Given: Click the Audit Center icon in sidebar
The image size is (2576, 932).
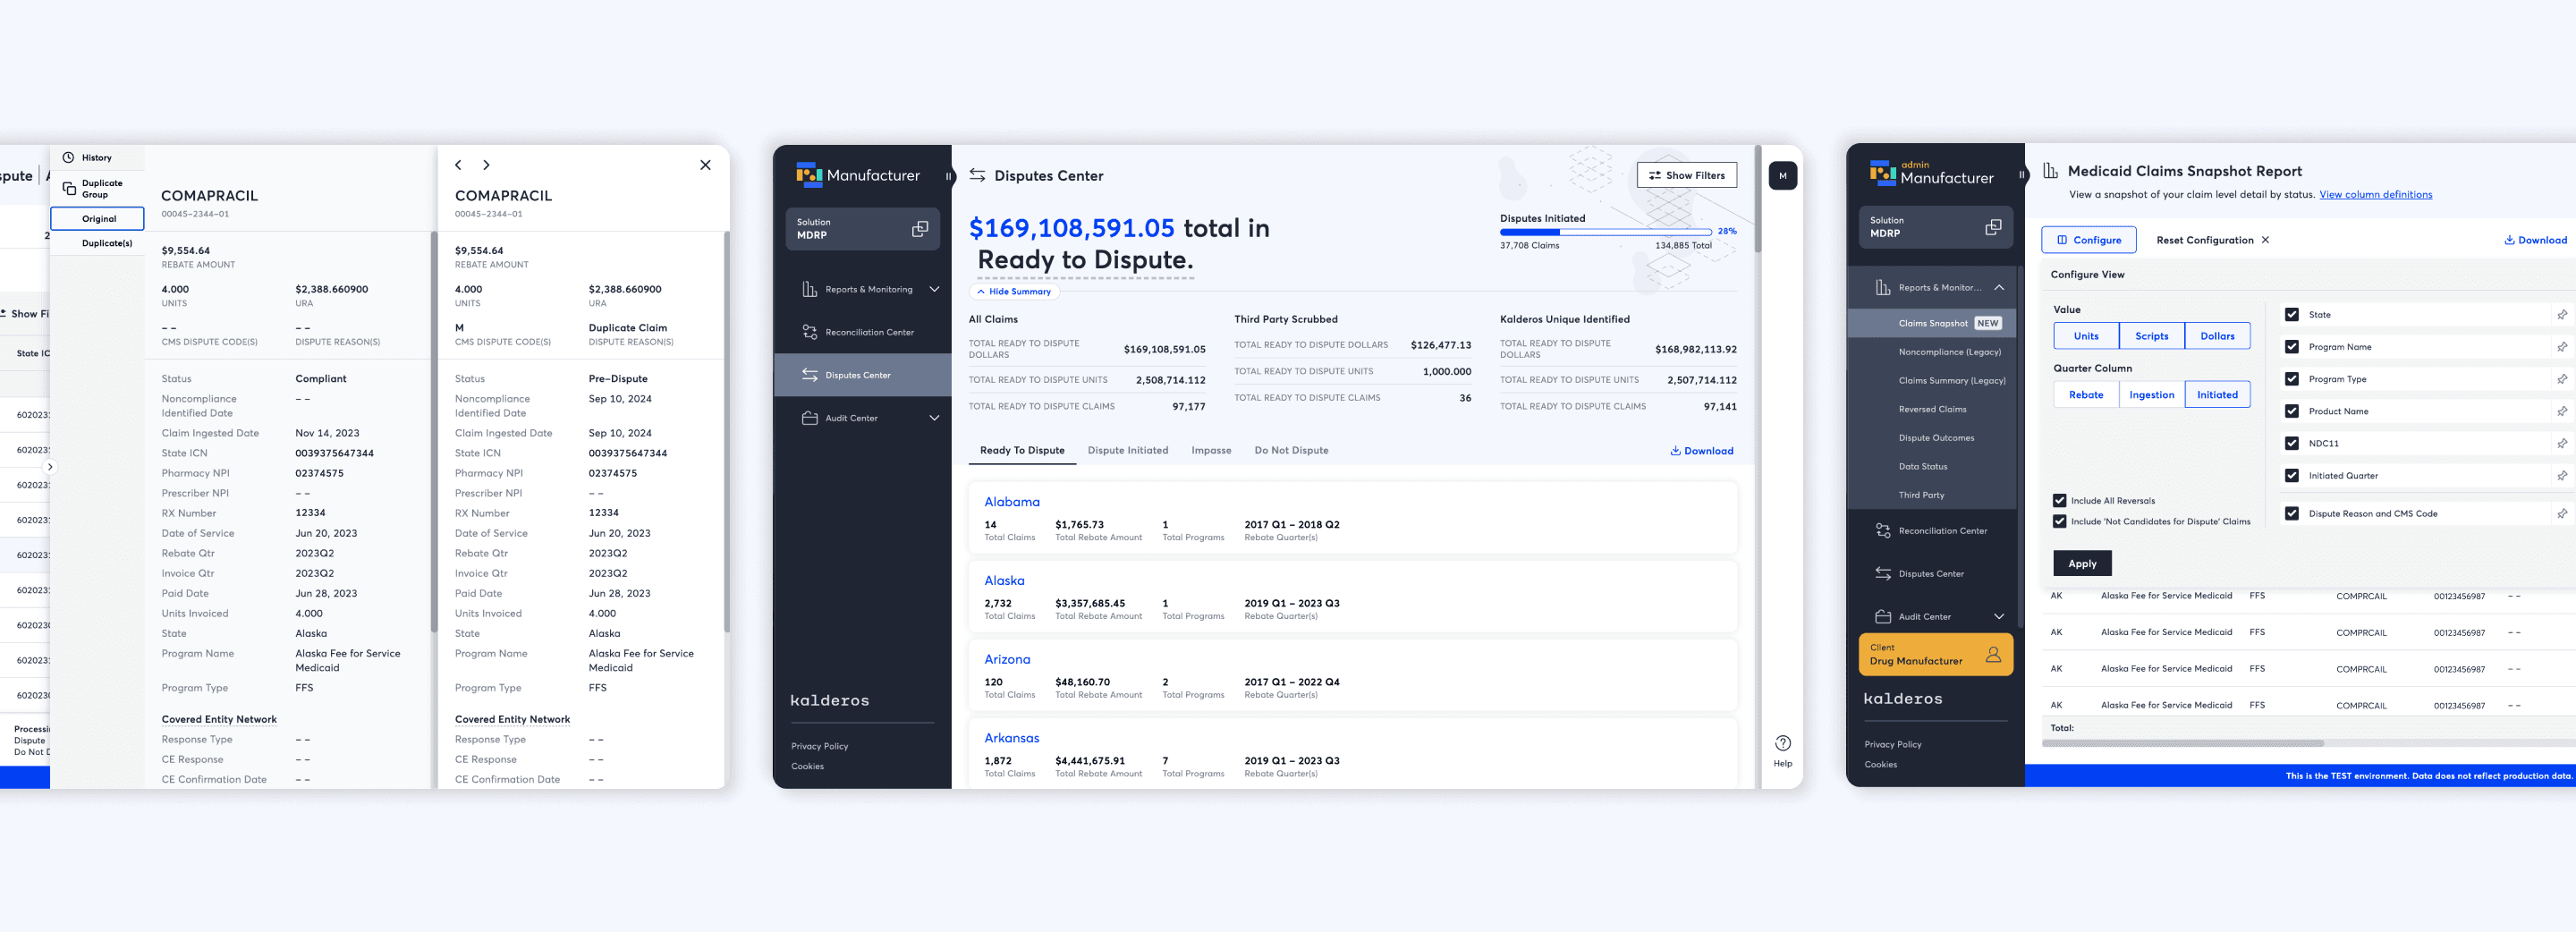Looking at the screenshot, I should 811,417.
